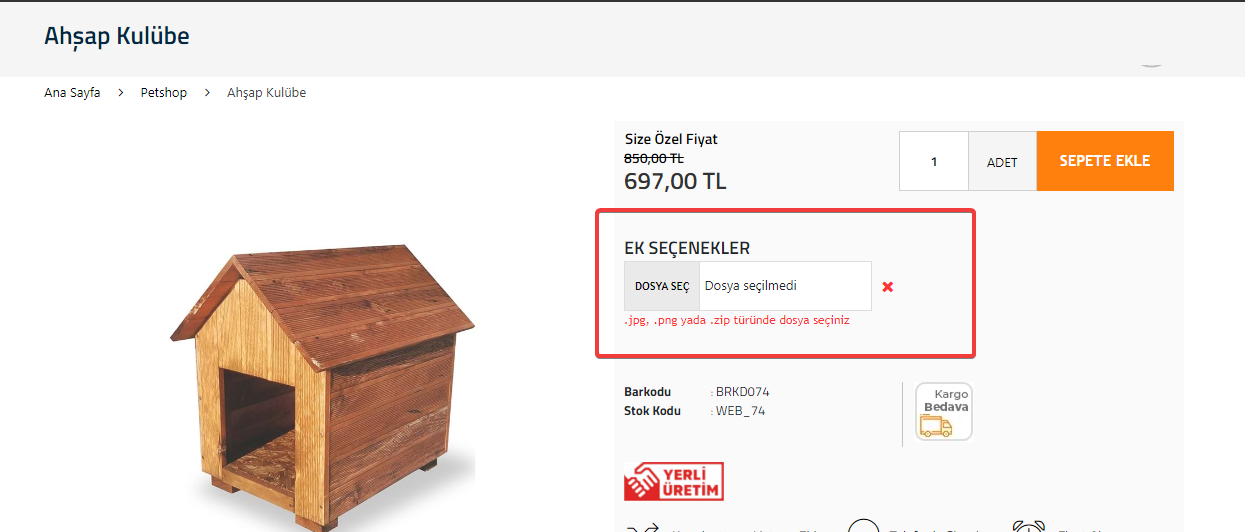Add product to cart with SEPETE EKLE
1245x532 pixels.
click(x=1105, y=161)
